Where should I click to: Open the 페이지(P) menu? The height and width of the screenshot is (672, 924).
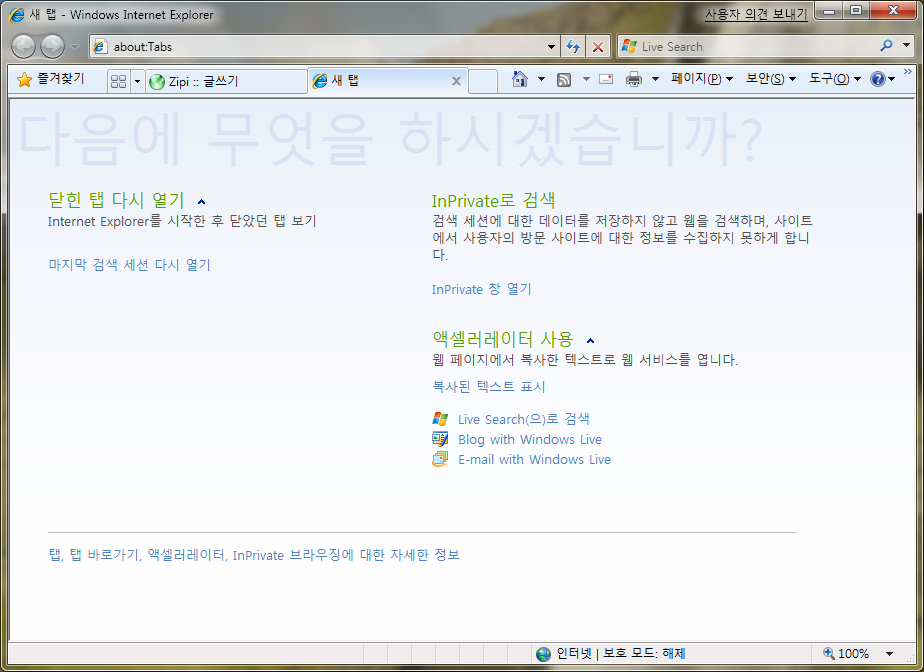tap(702, 79)
